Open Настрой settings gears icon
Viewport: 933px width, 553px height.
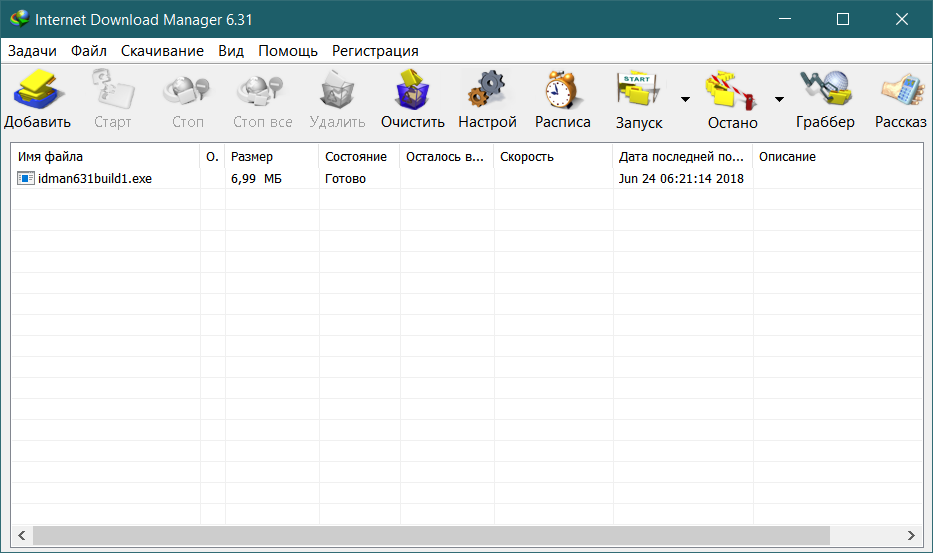(487, 89)
